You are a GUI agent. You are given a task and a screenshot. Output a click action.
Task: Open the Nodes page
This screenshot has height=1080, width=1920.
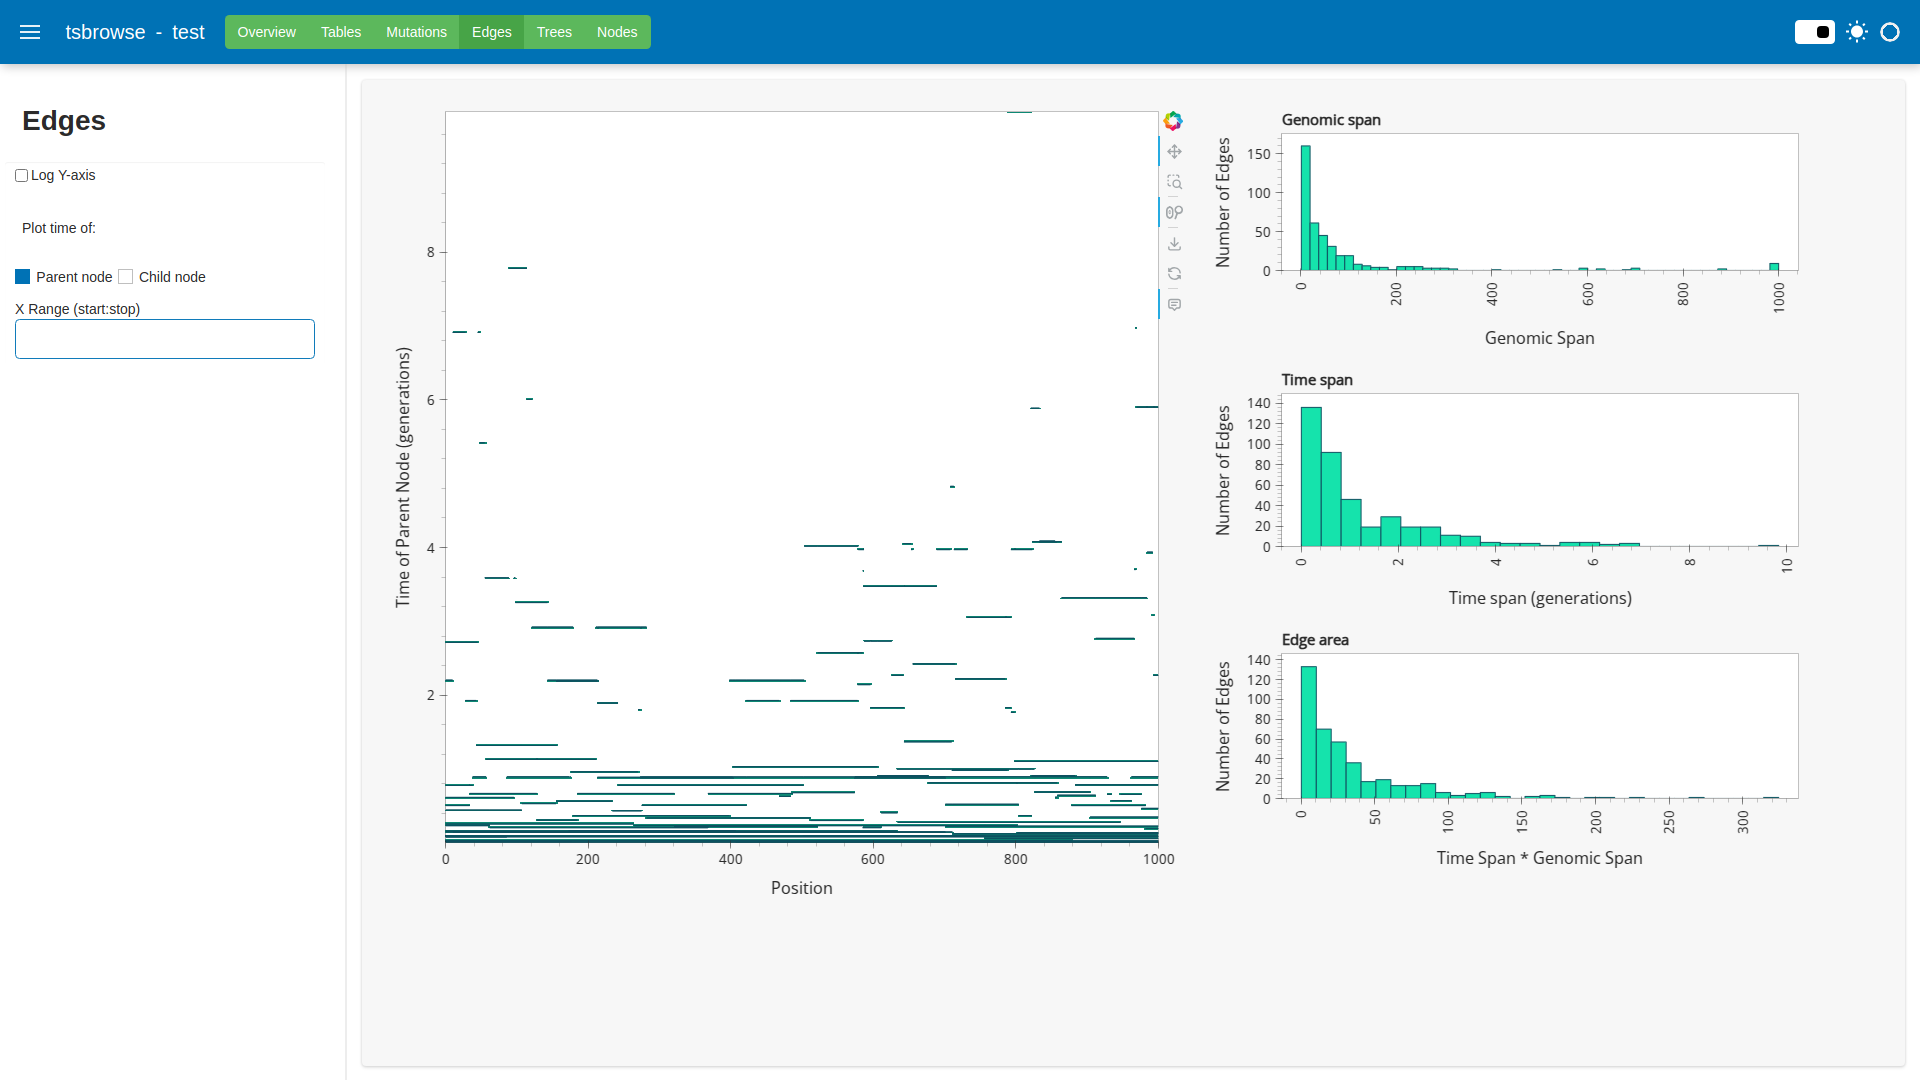tap(616, 32)
